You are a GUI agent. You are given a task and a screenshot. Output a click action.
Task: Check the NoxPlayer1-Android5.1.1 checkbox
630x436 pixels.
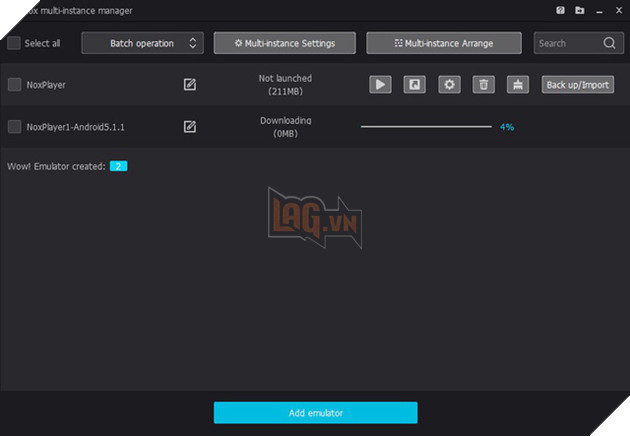[14, 127]
